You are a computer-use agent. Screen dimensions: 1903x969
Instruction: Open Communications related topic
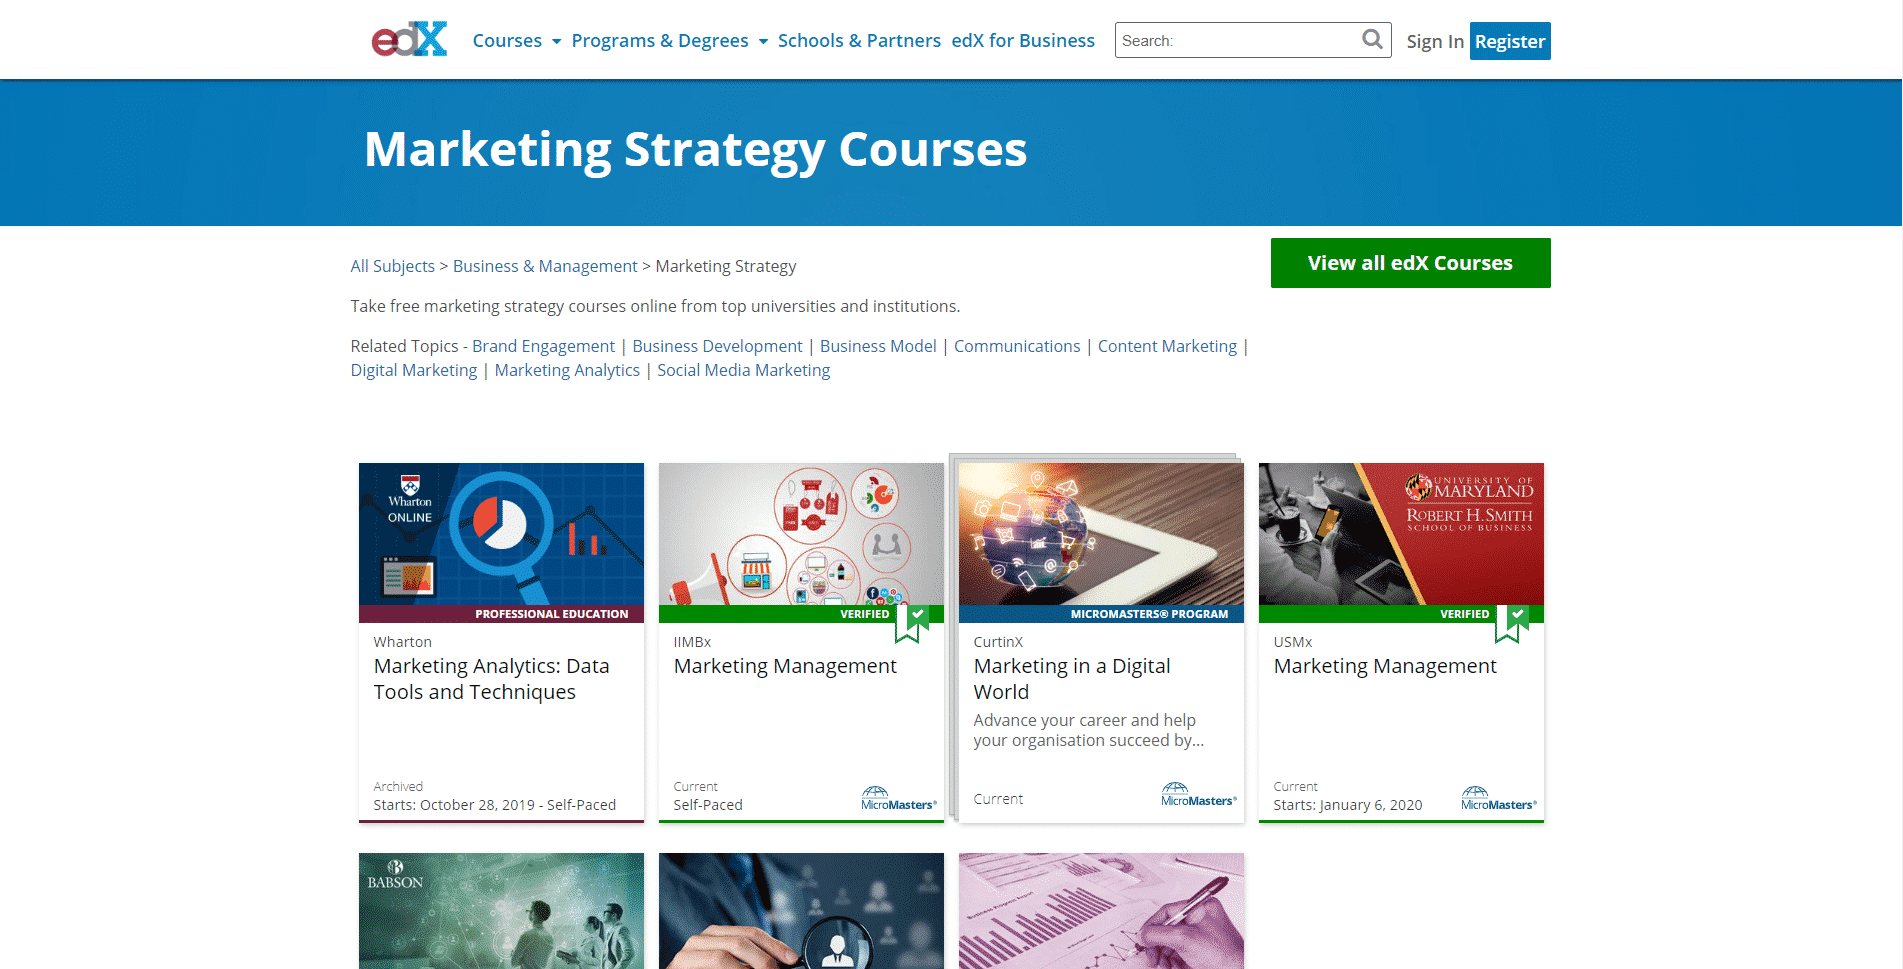coord(1017,346)
